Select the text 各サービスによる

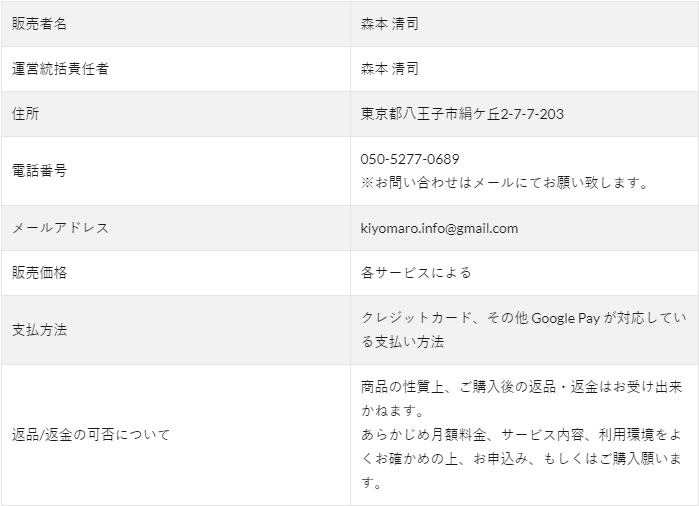click(x=416, y=272)
